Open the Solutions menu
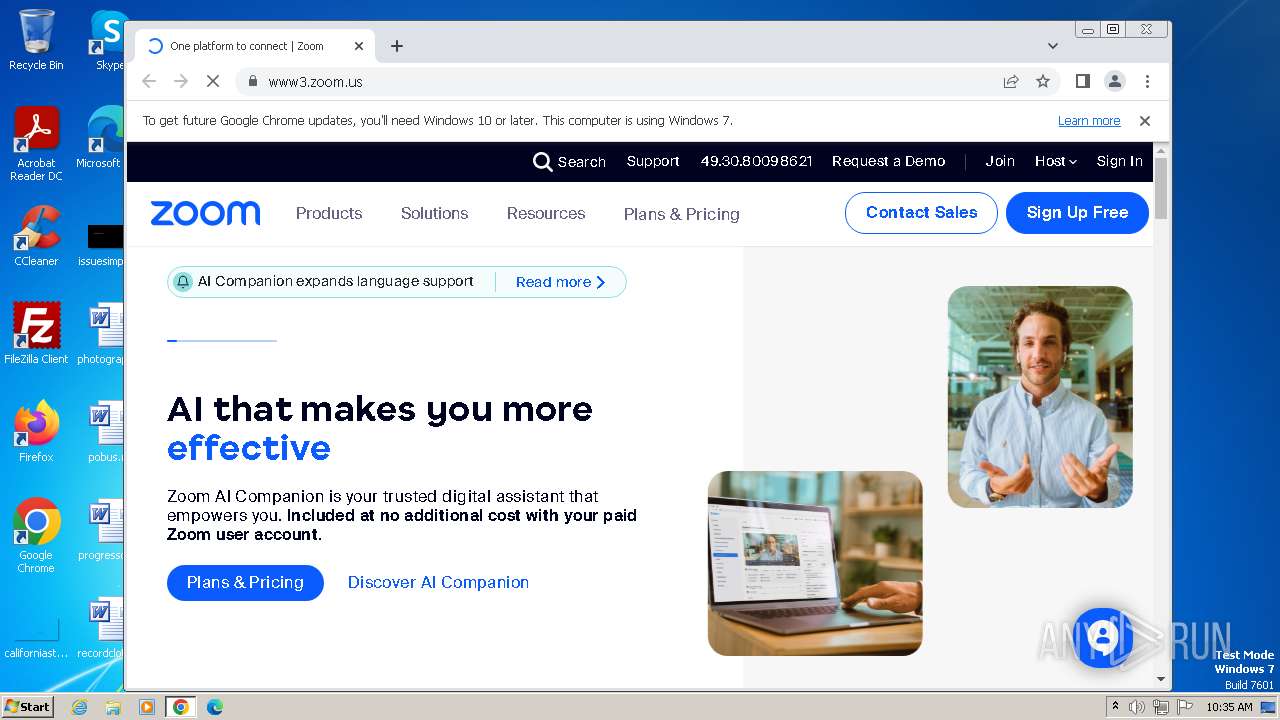Image resolution: width=1280 pixels, height=720 pixels. pyautogui.click(x=435, y=214)
